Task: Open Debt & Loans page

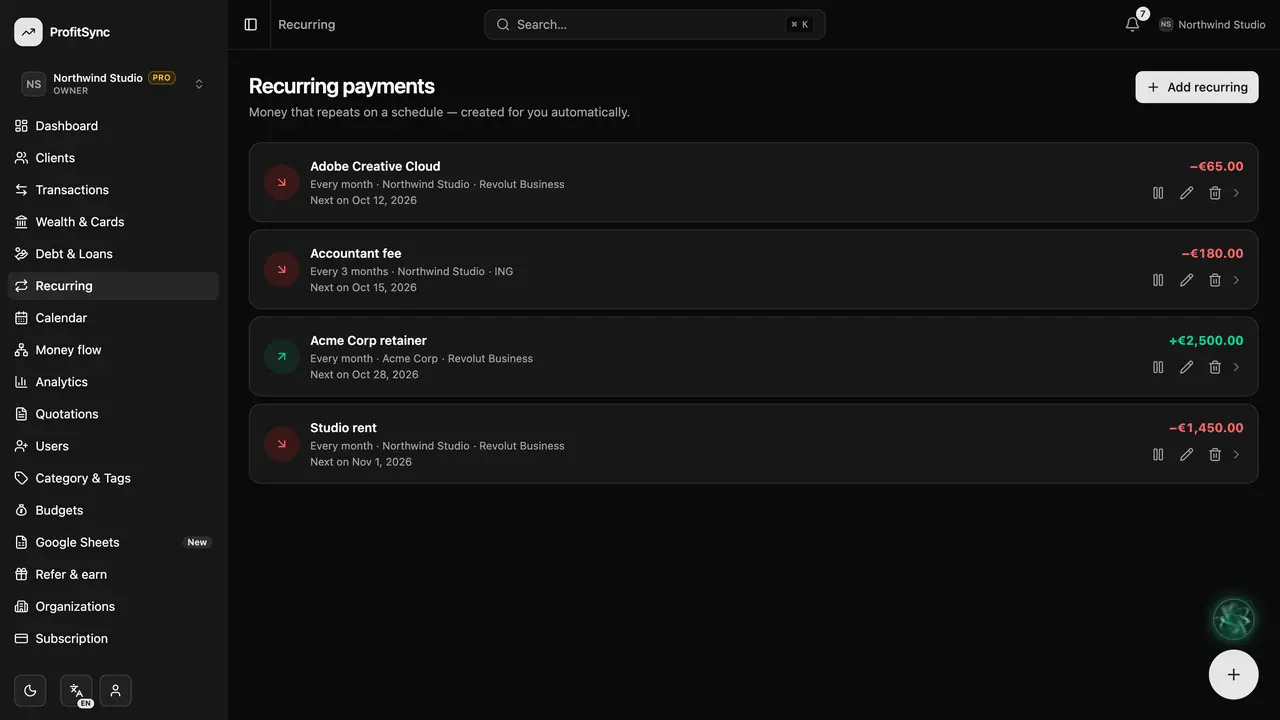Action: 113,254
